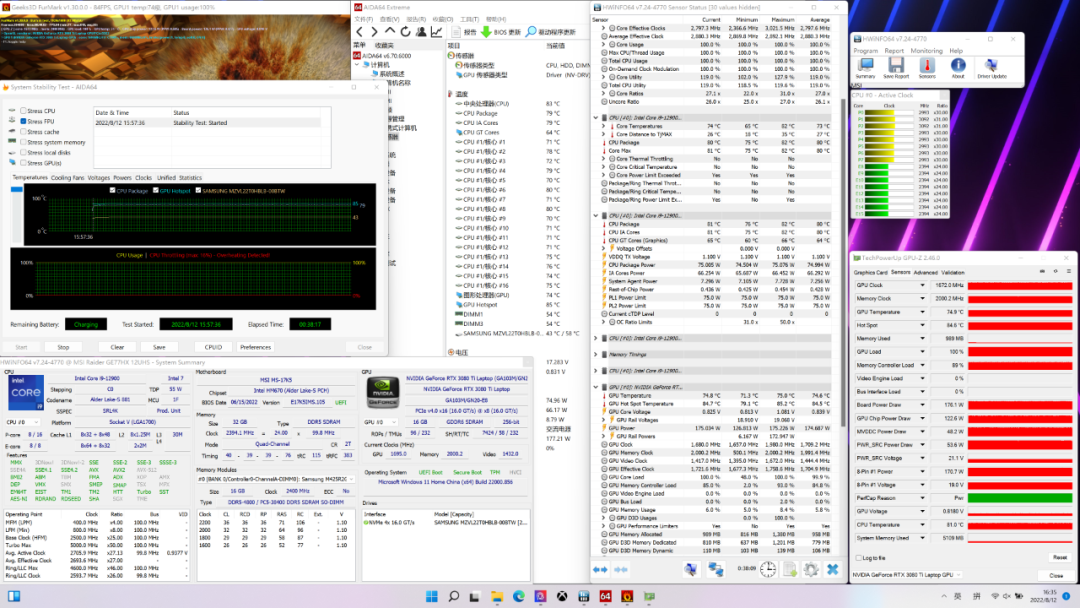Viewport: 1080px width, 608px height.
Task: Open Summary in HWiNFO64 toolbar
Action: (866, 67)
